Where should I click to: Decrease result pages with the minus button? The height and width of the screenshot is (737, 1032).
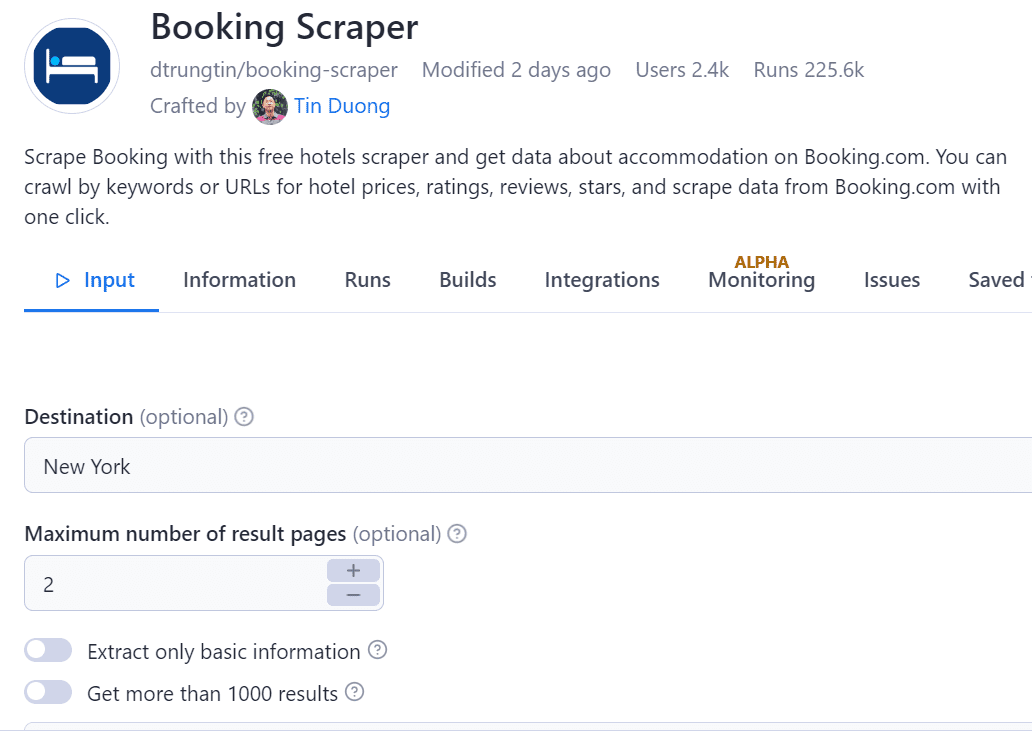(x=353, y=595)
